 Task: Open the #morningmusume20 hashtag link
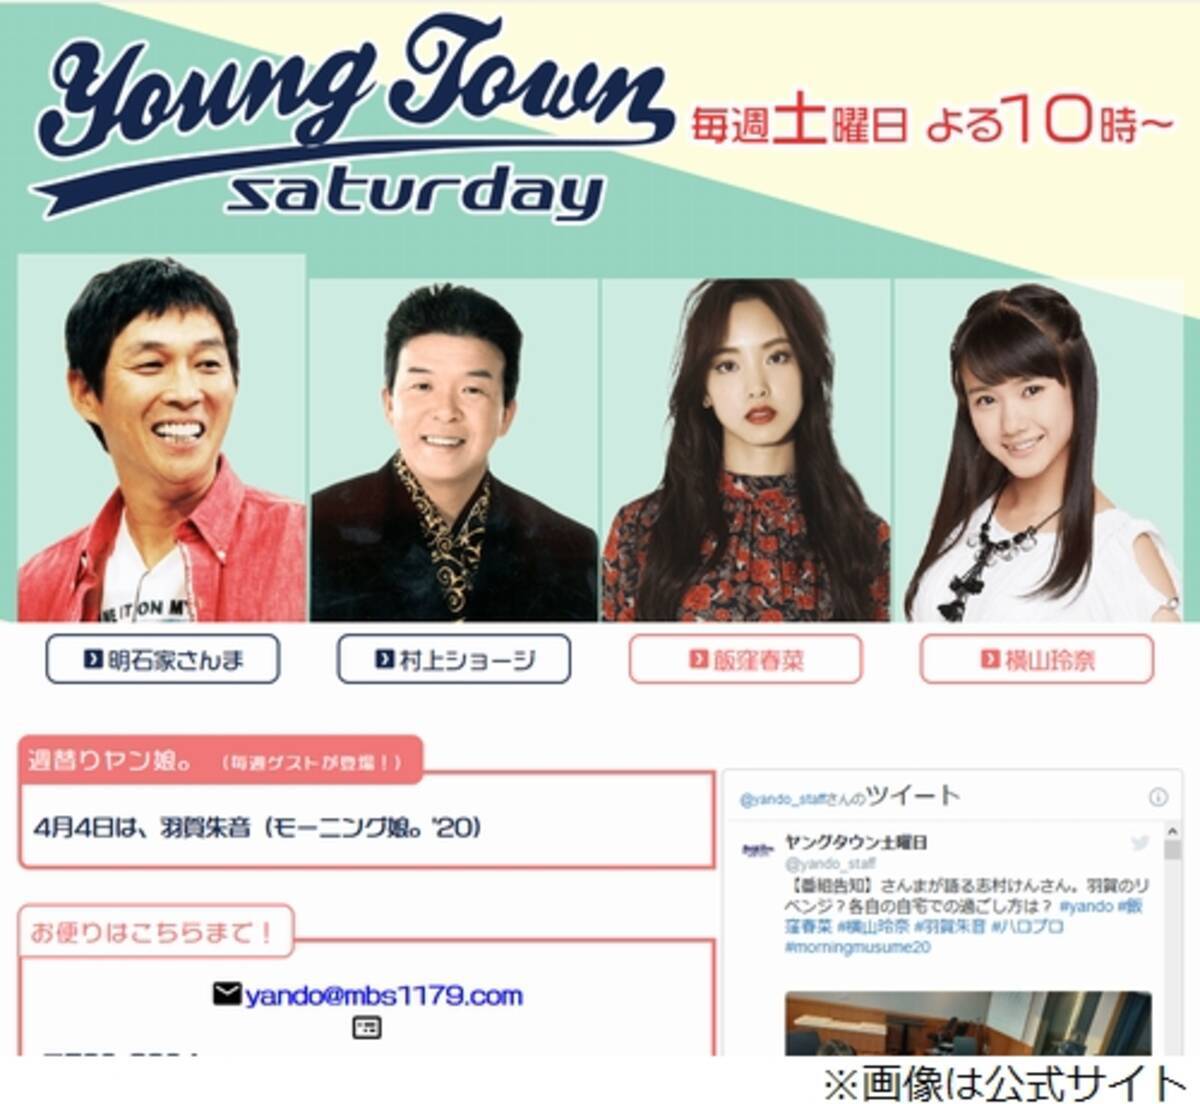[x=857, y=946]
